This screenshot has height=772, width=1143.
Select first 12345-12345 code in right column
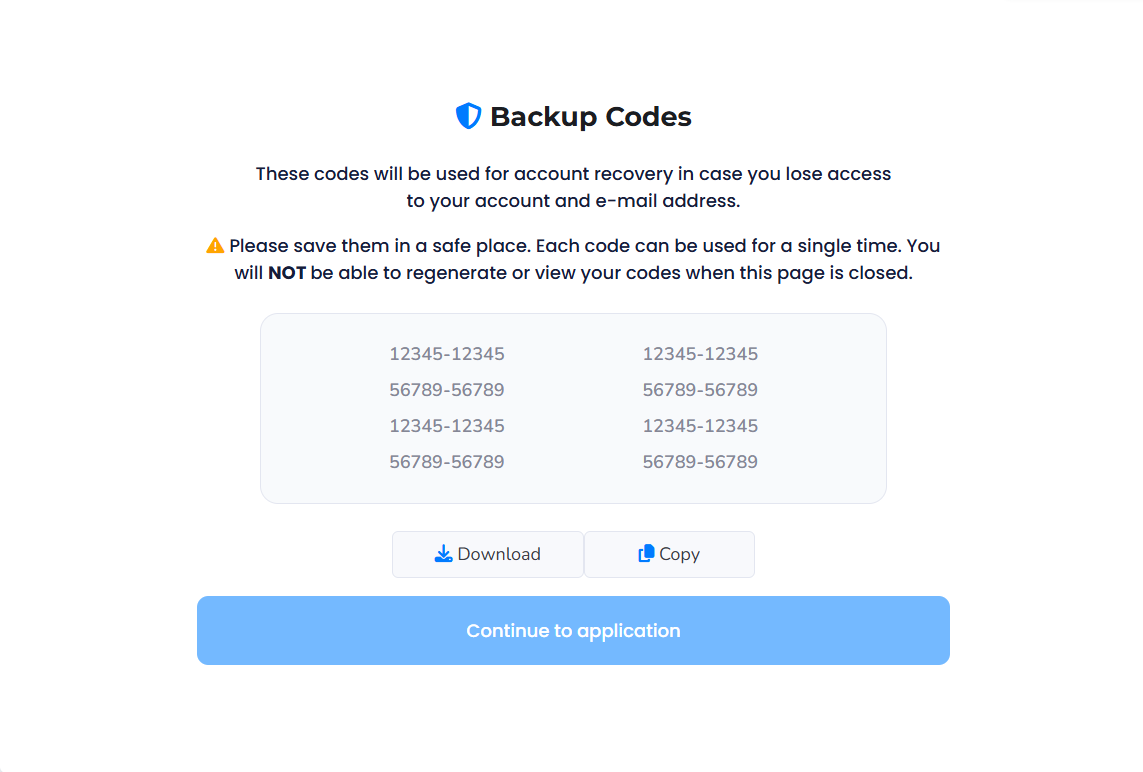(x=700, y=354)
